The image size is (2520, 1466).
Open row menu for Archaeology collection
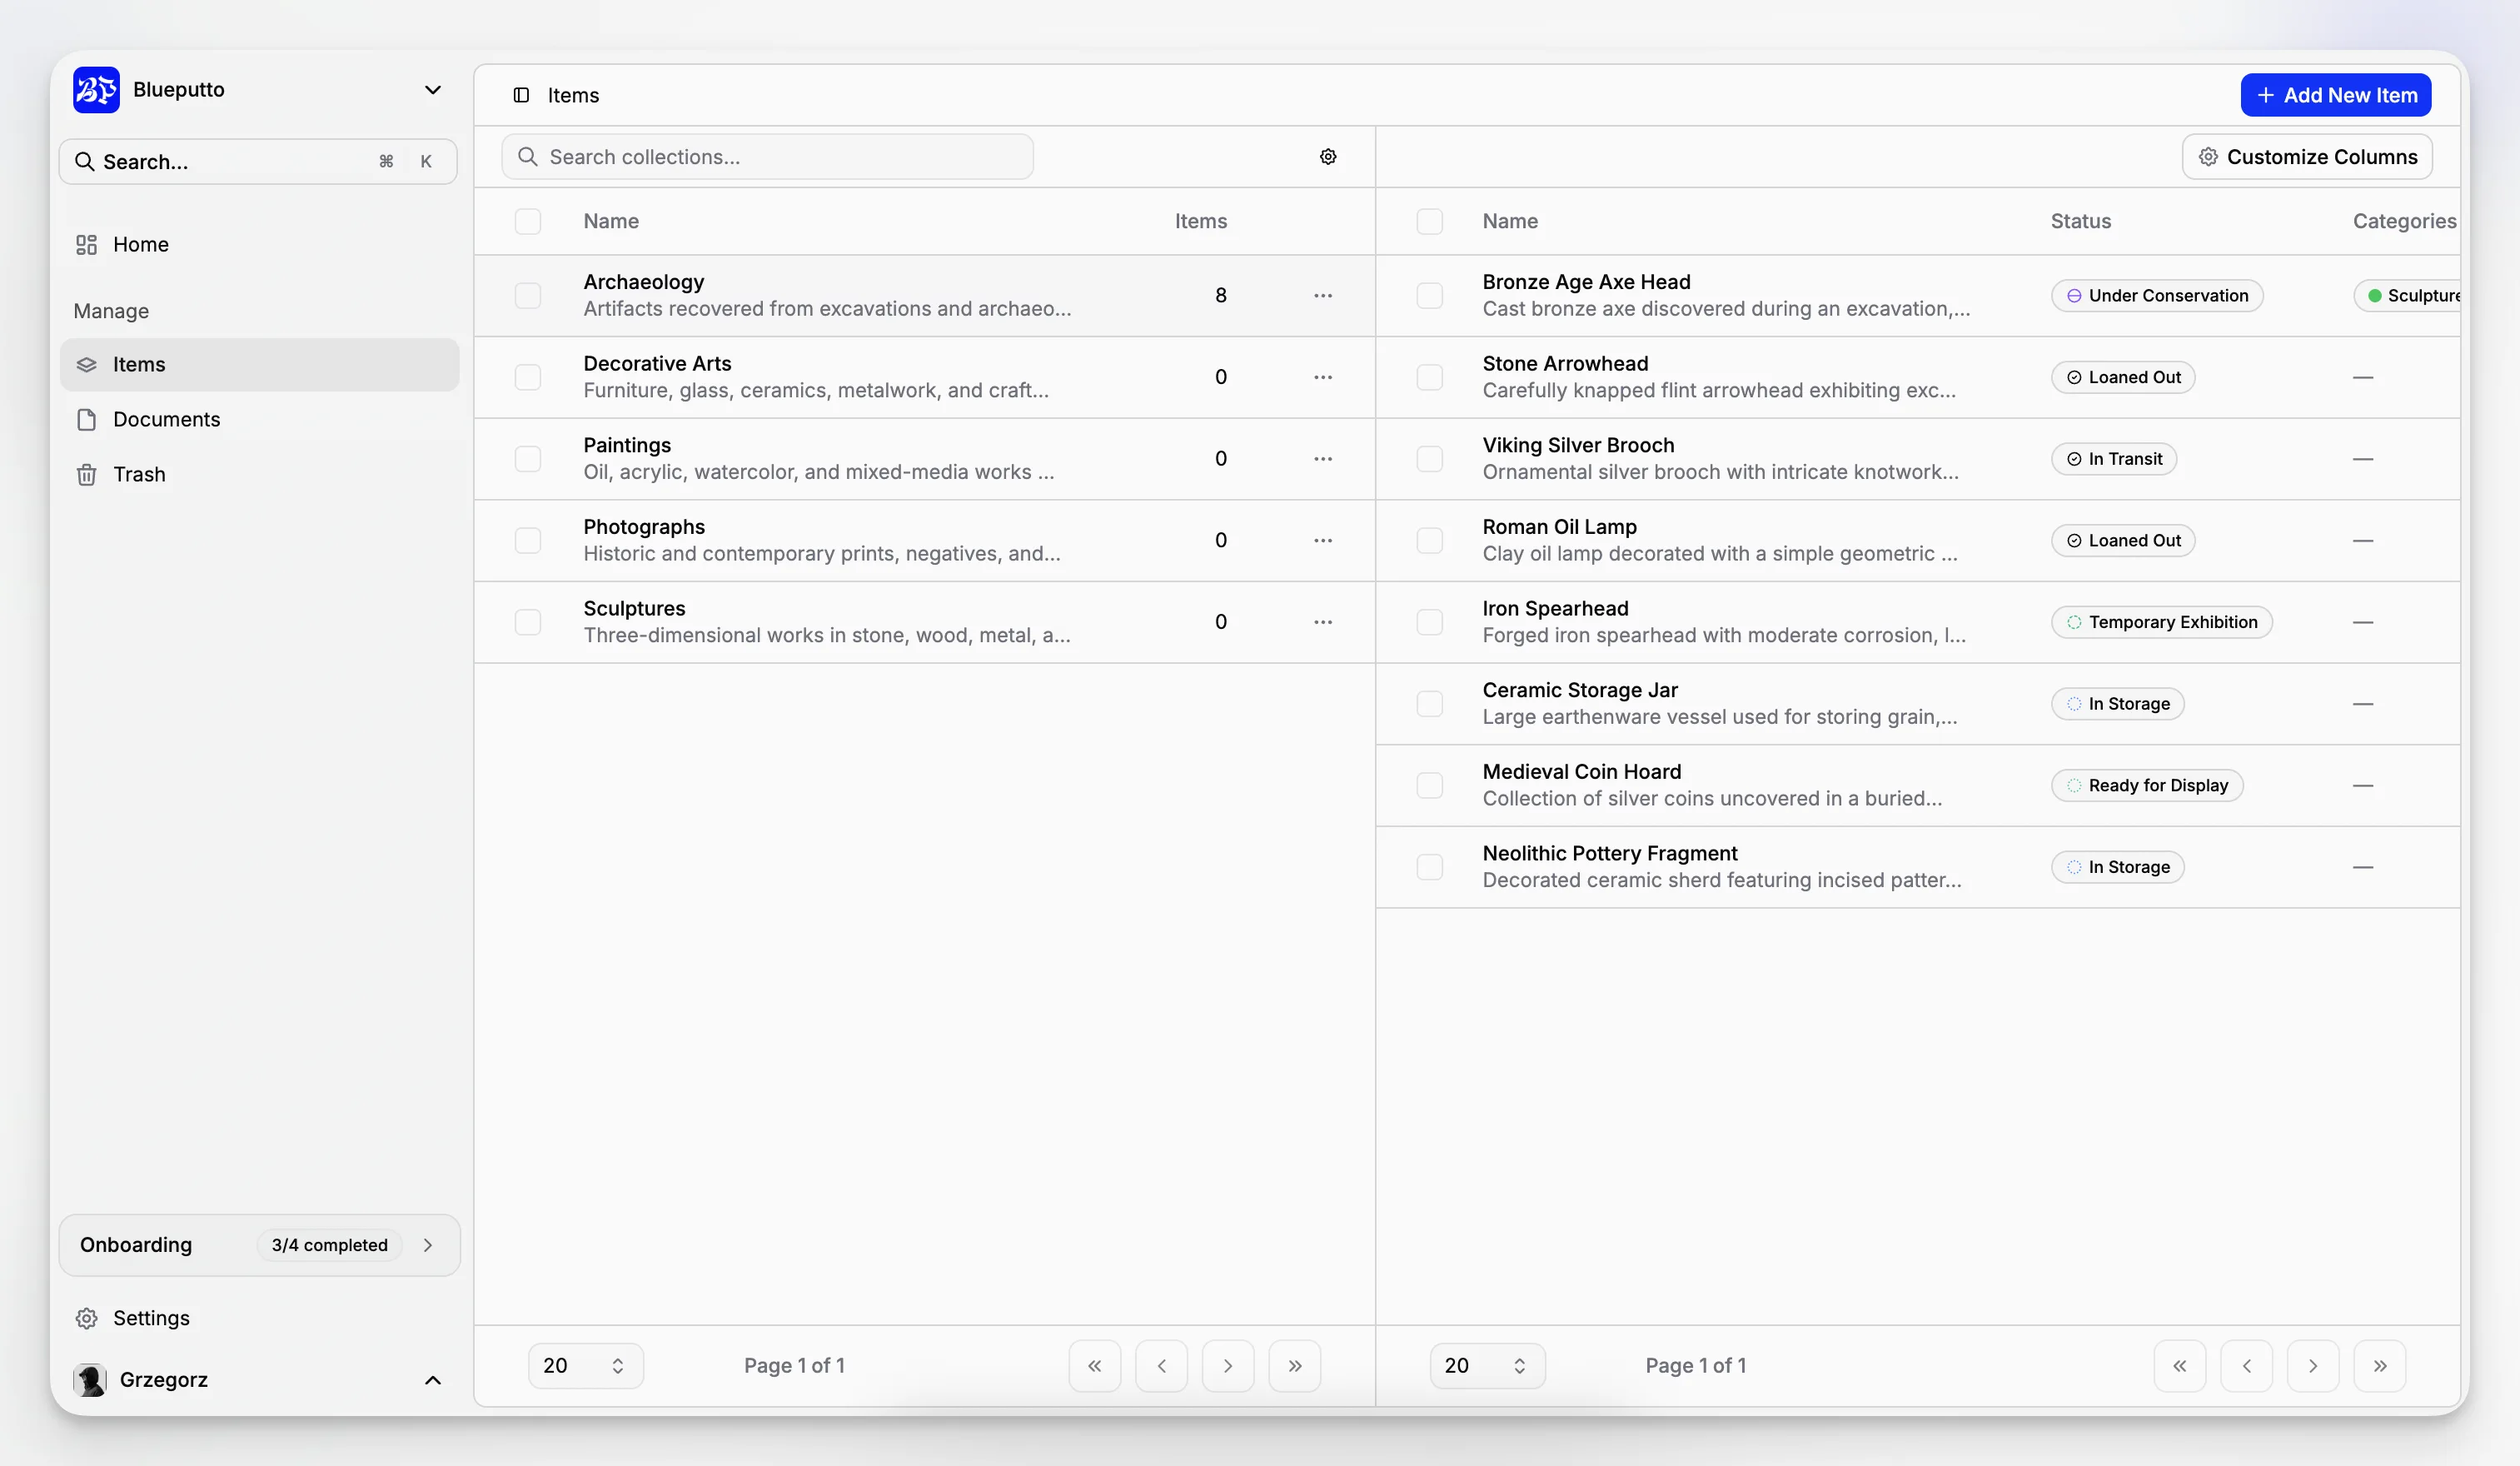click(1323, 296)
